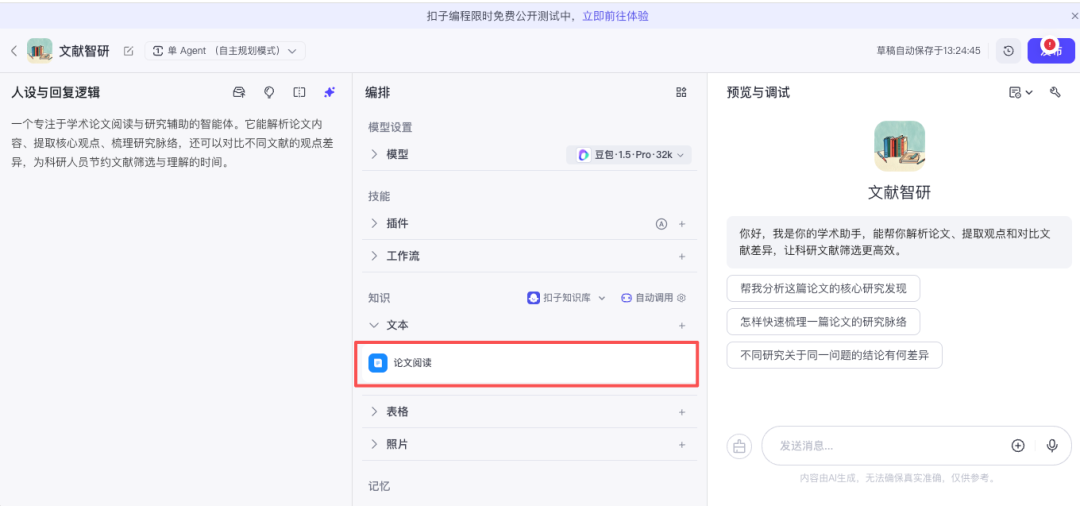Edit the bot name with pencil icon

128,51
